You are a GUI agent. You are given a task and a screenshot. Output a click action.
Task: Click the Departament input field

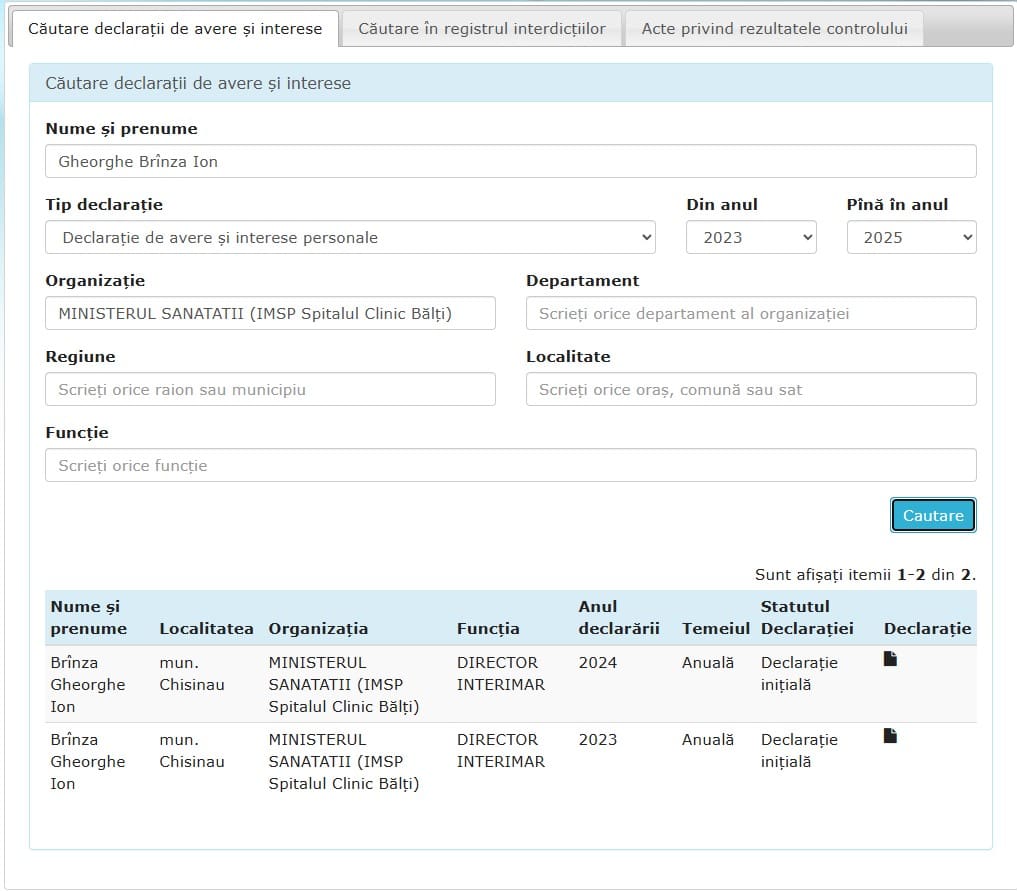click(750, 313)
